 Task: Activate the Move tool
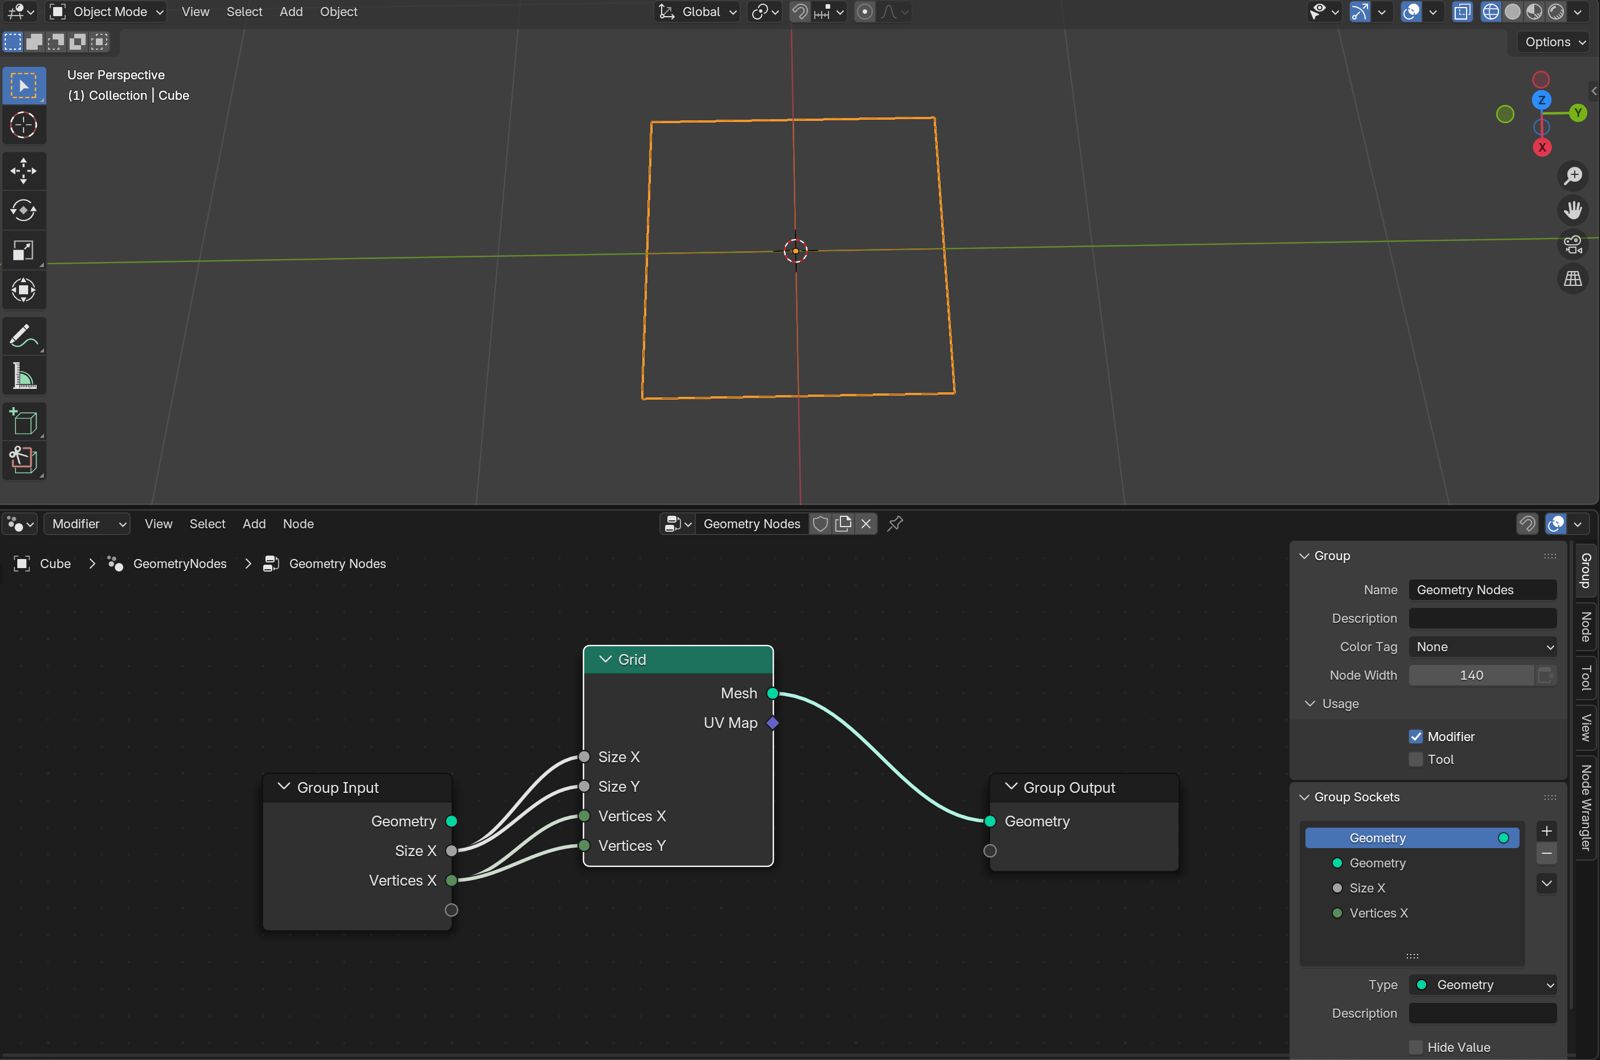(x=23, y=170)
